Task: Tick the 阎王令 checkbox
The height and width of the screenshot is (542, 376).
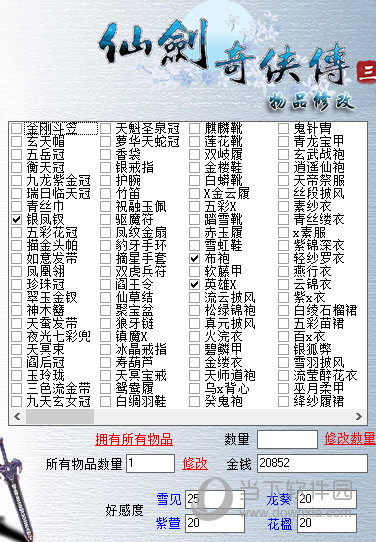Action: click(105, 284)
